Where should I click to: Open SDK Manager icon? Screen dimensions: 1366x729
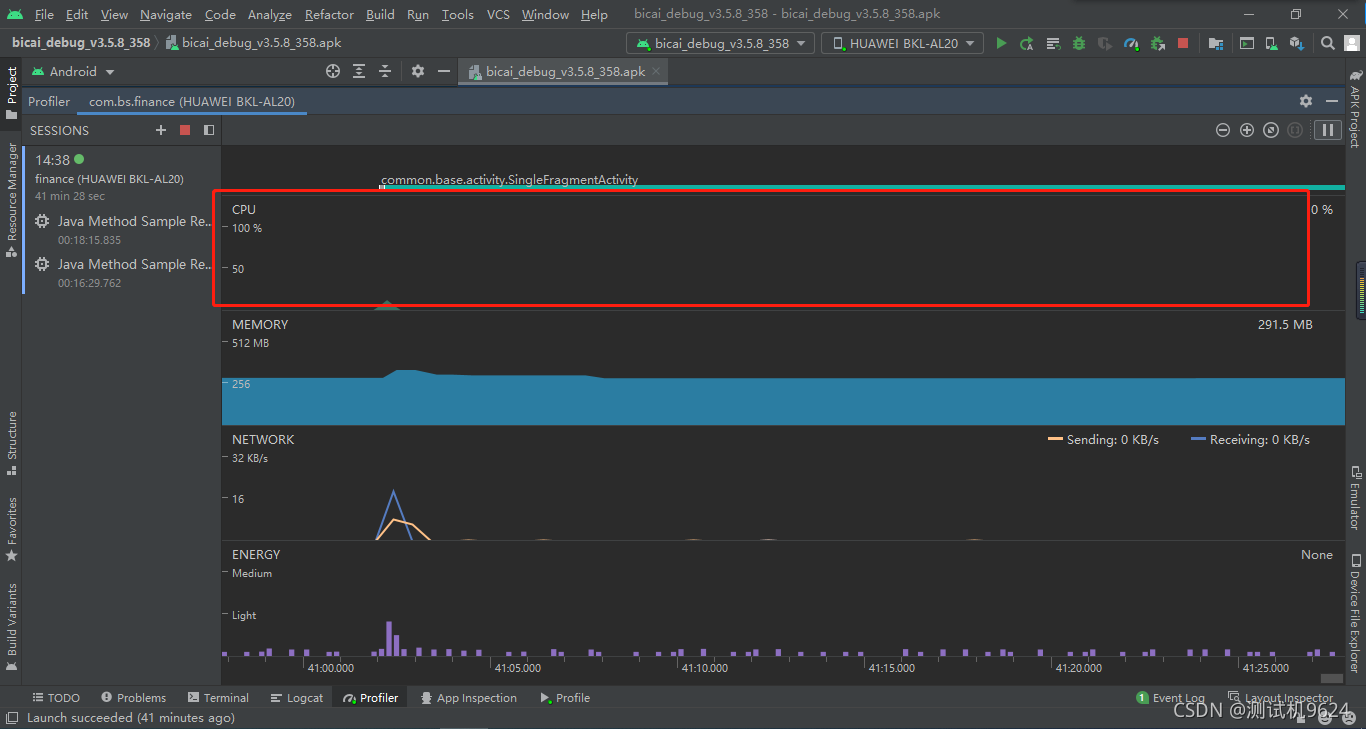(1297, 43)
